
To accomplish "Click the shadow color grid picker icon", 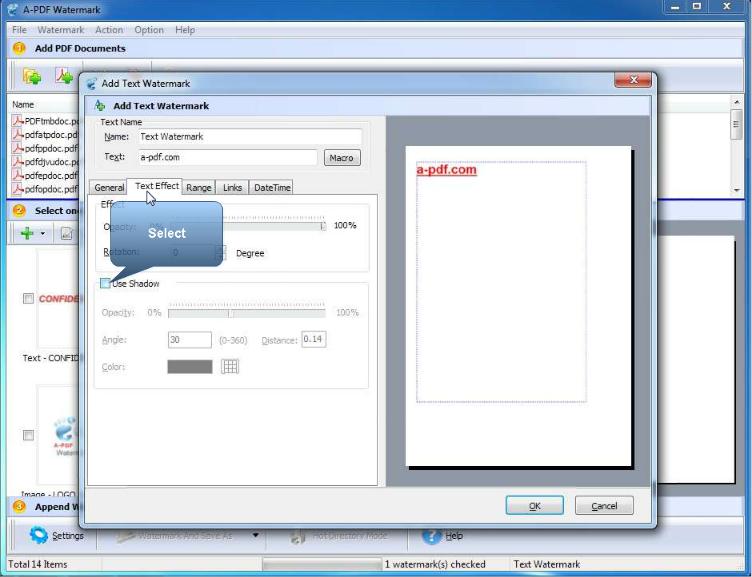I will pyautogui.click(x=230, y=367).
